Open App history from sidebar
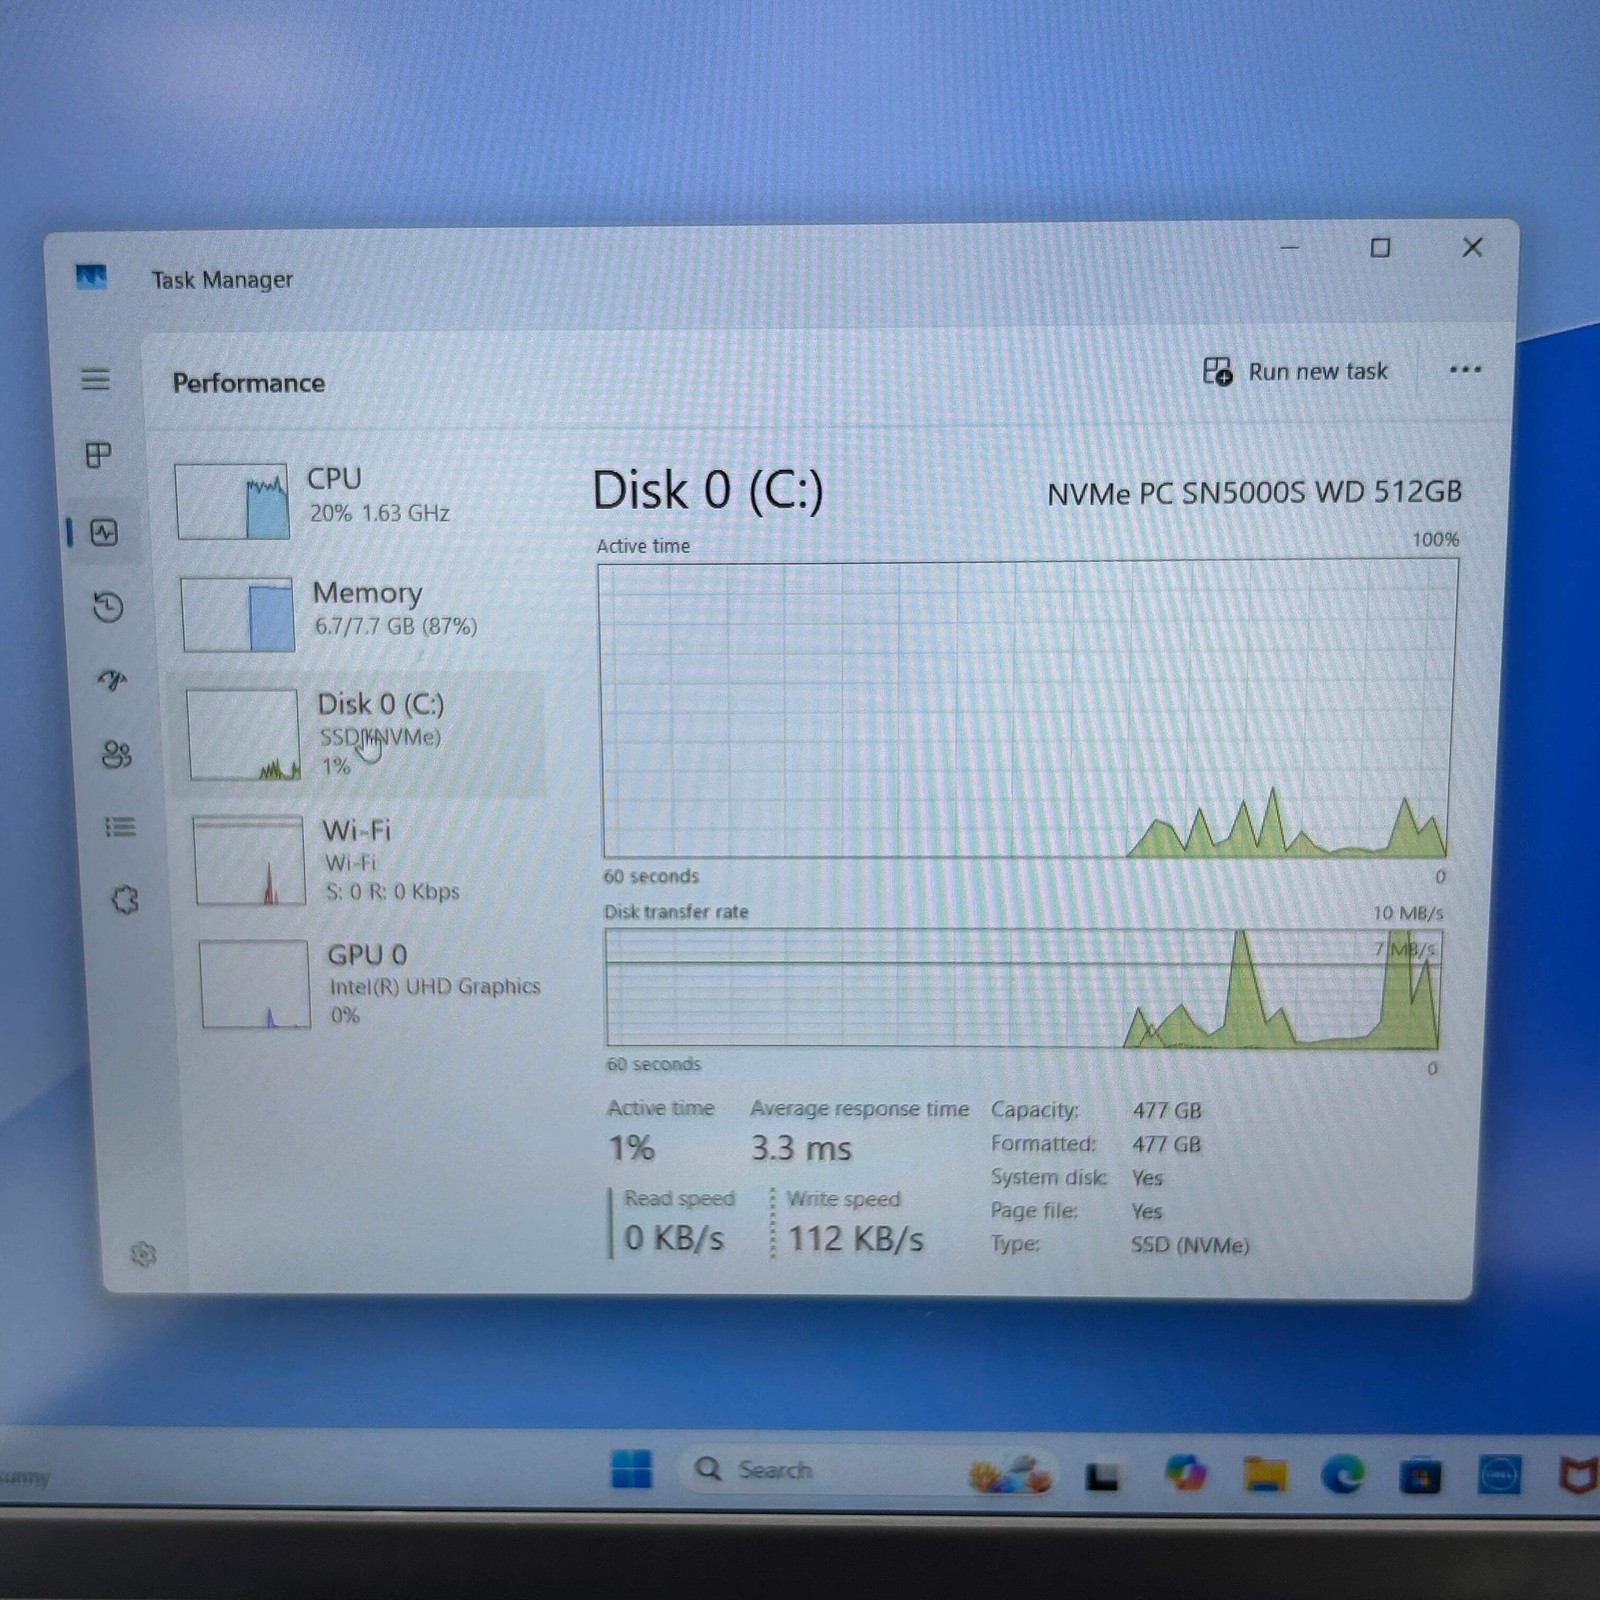This screenshot has height=1600, width=1600. (108, 607)
